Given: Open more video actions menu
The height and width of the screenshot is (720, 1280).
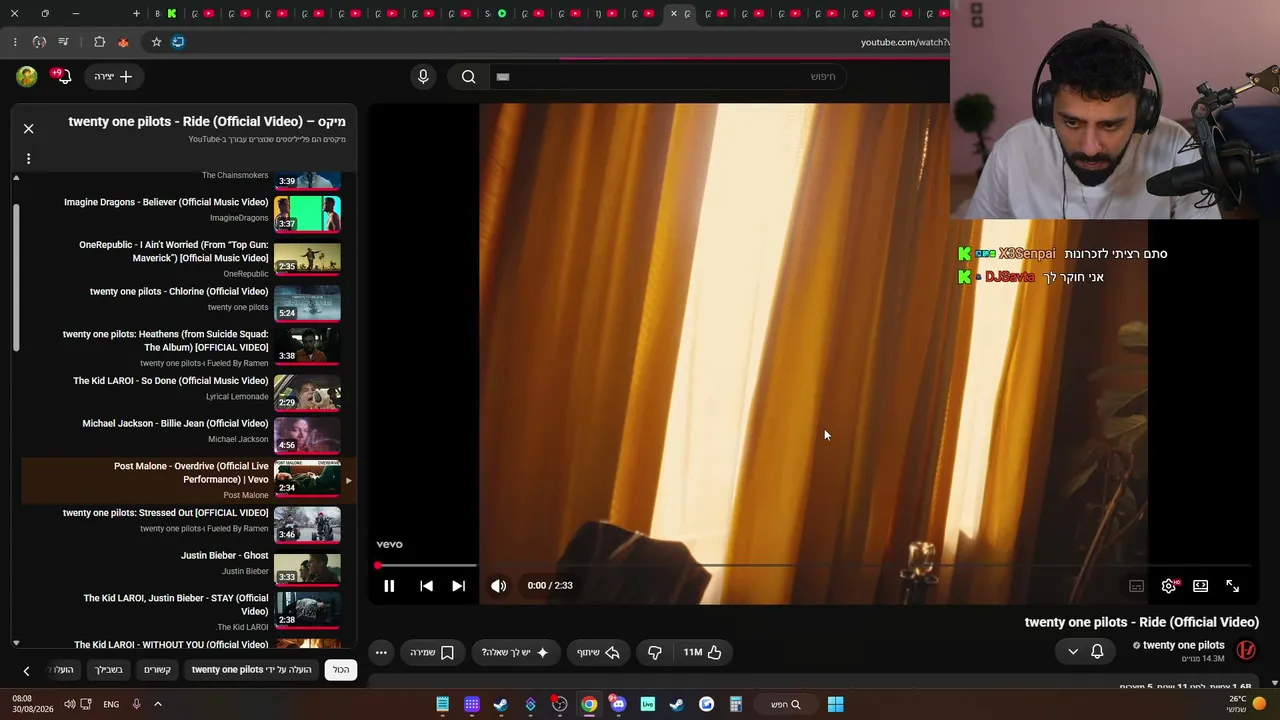Looking at the screenshot, I should coord(381,652).
